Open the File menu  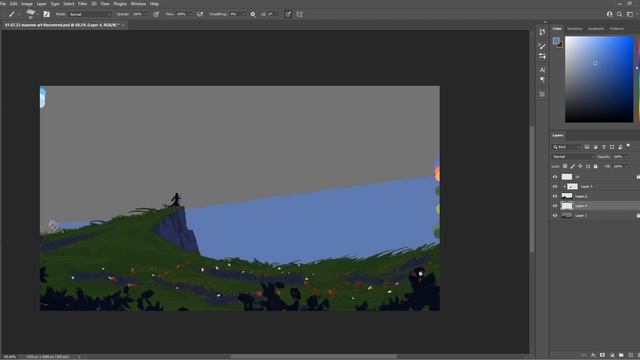(3, 4)
